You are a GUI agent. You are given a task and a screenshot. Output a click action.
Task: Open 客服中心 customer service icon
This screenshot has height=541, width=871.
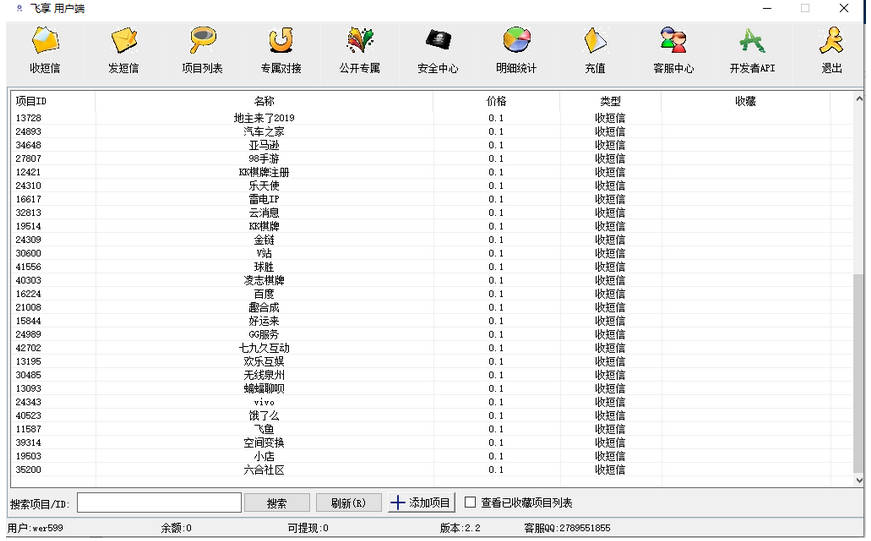pos(674,50)
